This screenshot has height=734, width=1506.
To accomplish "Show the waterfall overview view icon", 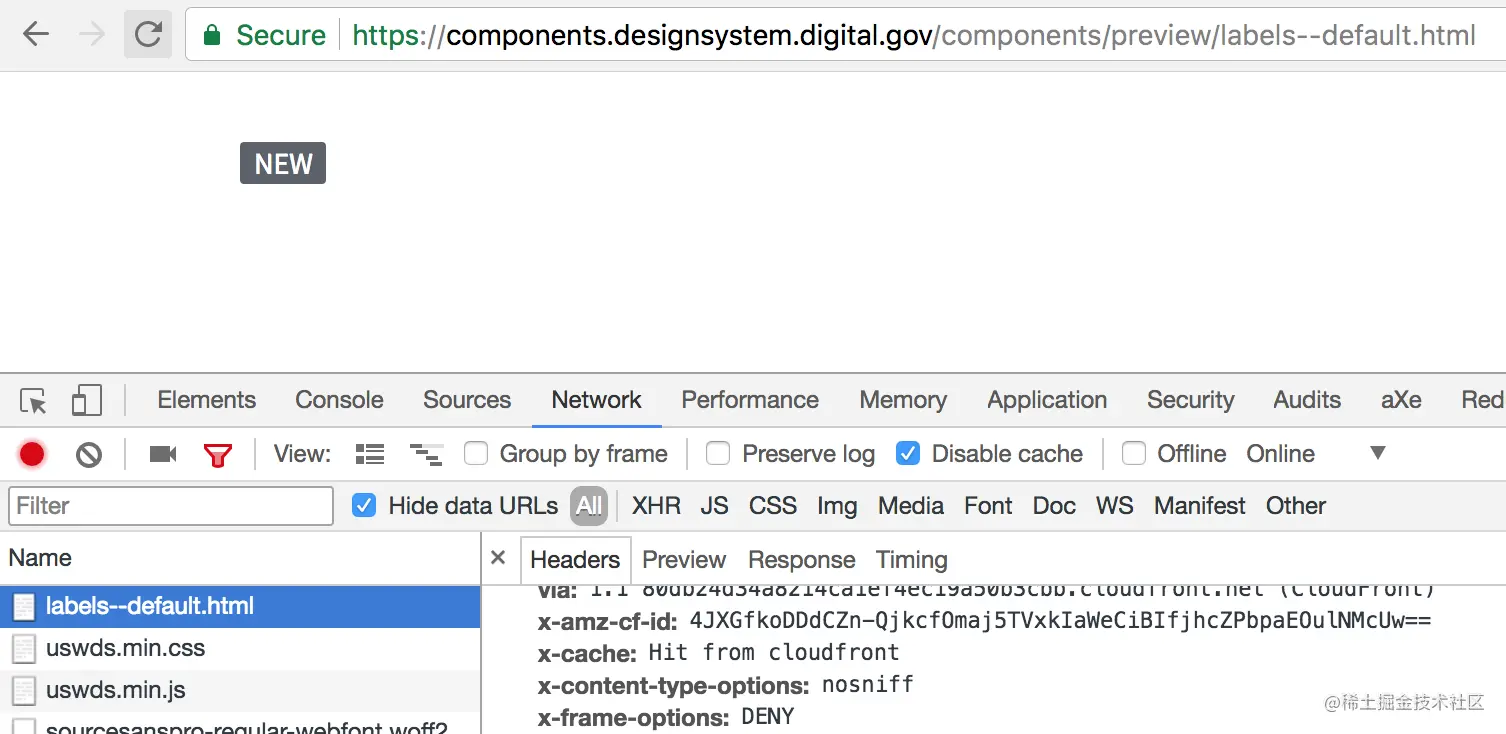I will point(426,454).
